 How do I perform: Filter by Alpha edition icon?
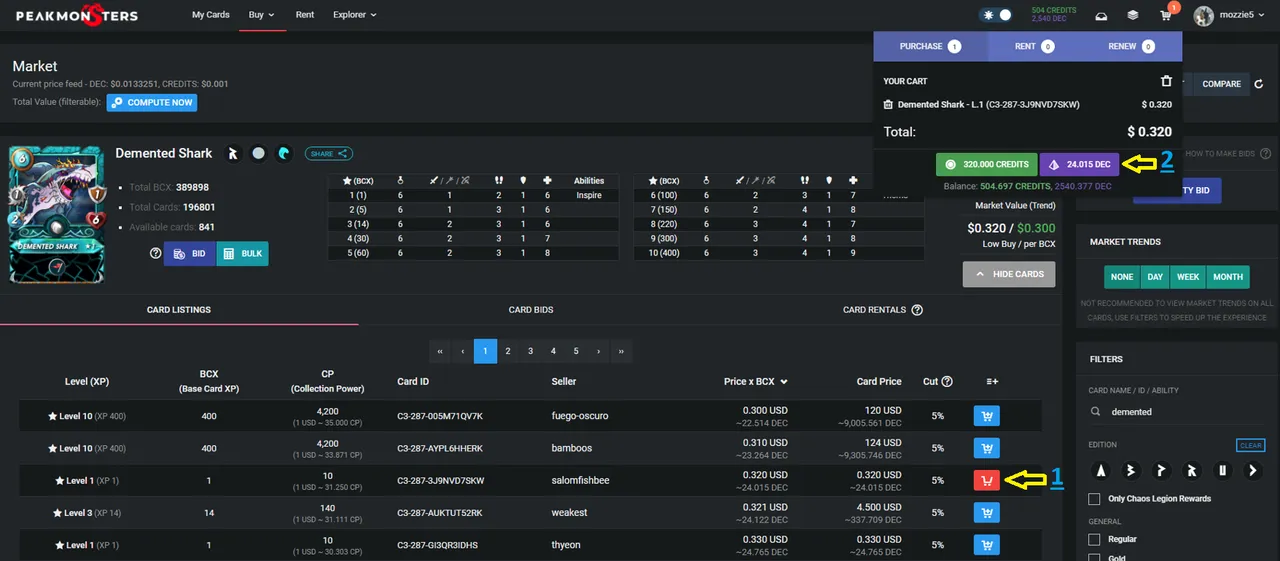pos(1101,470)
